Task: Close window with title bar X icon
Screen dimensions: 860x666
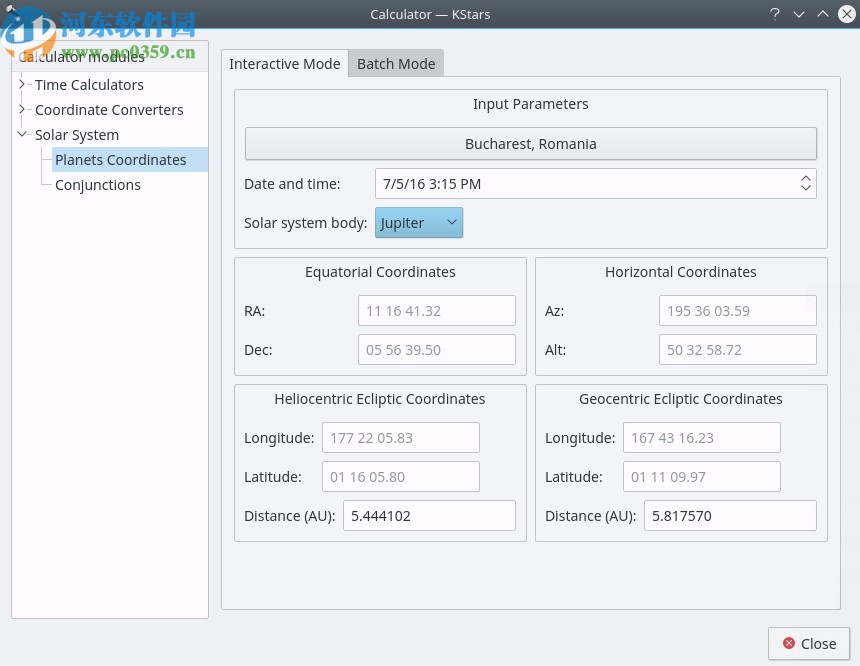Action: point(847,14)
